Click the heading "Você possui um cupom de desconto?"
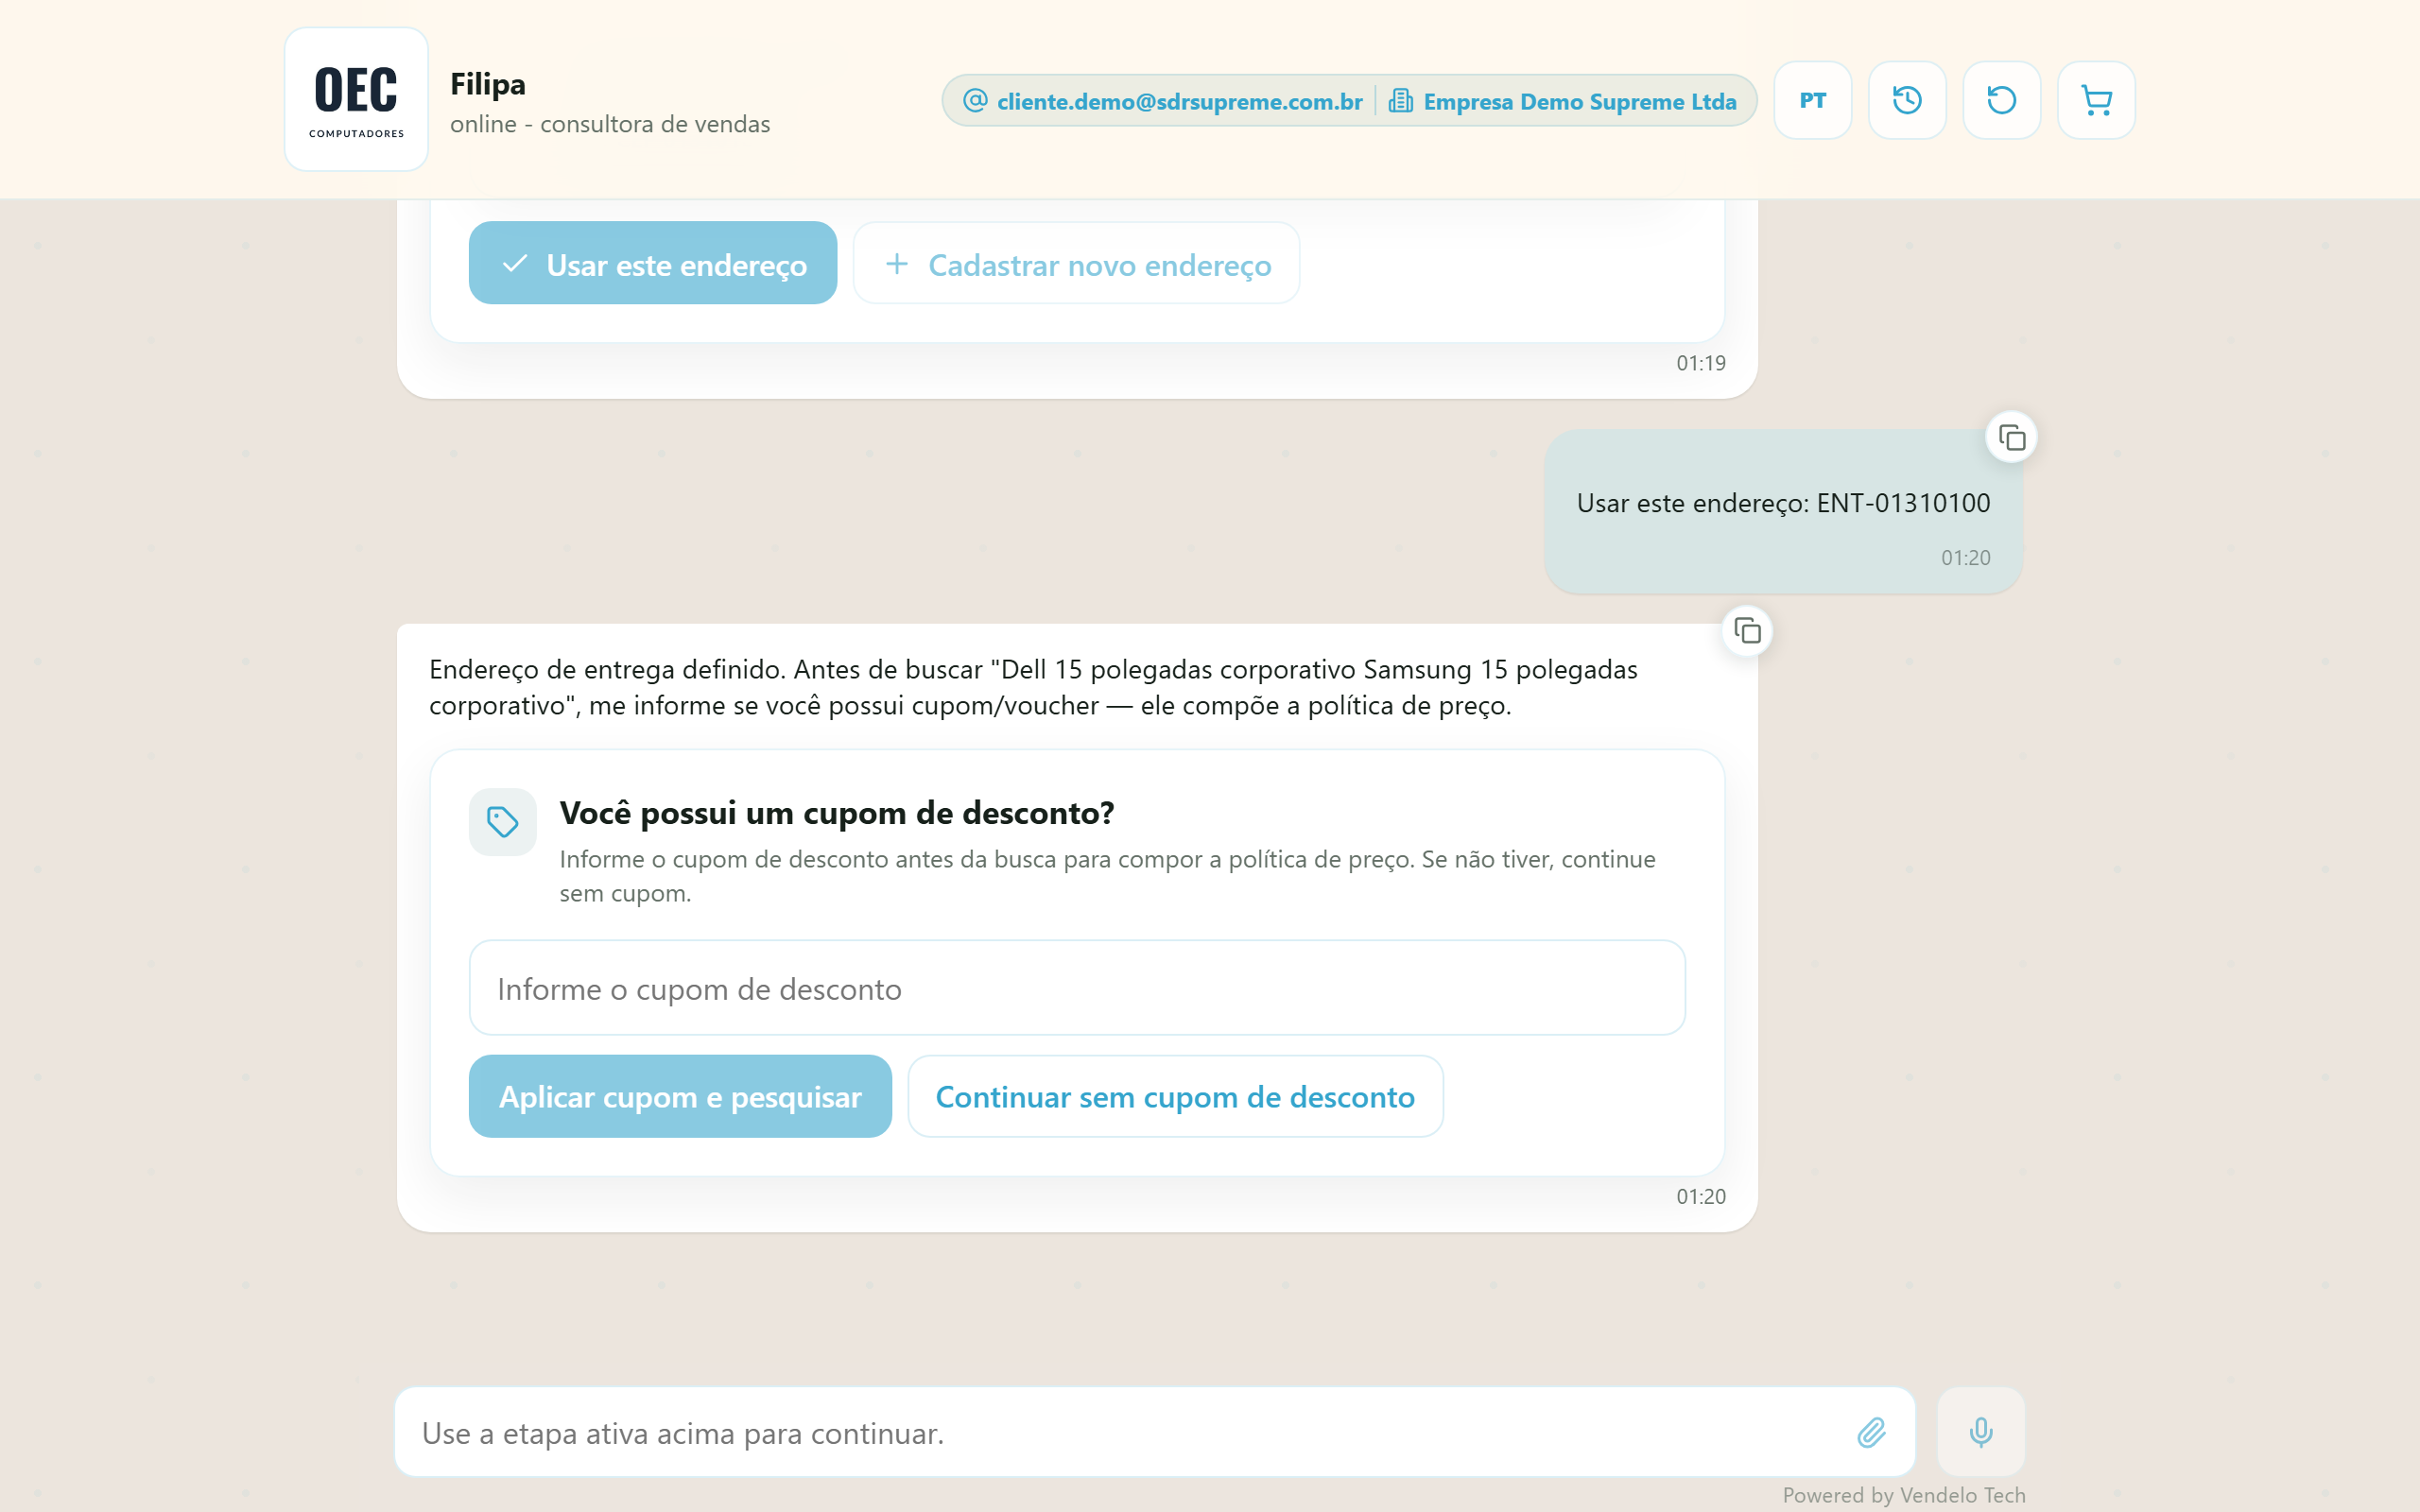The image size is (2420, 1512). (x=836, y=813)
